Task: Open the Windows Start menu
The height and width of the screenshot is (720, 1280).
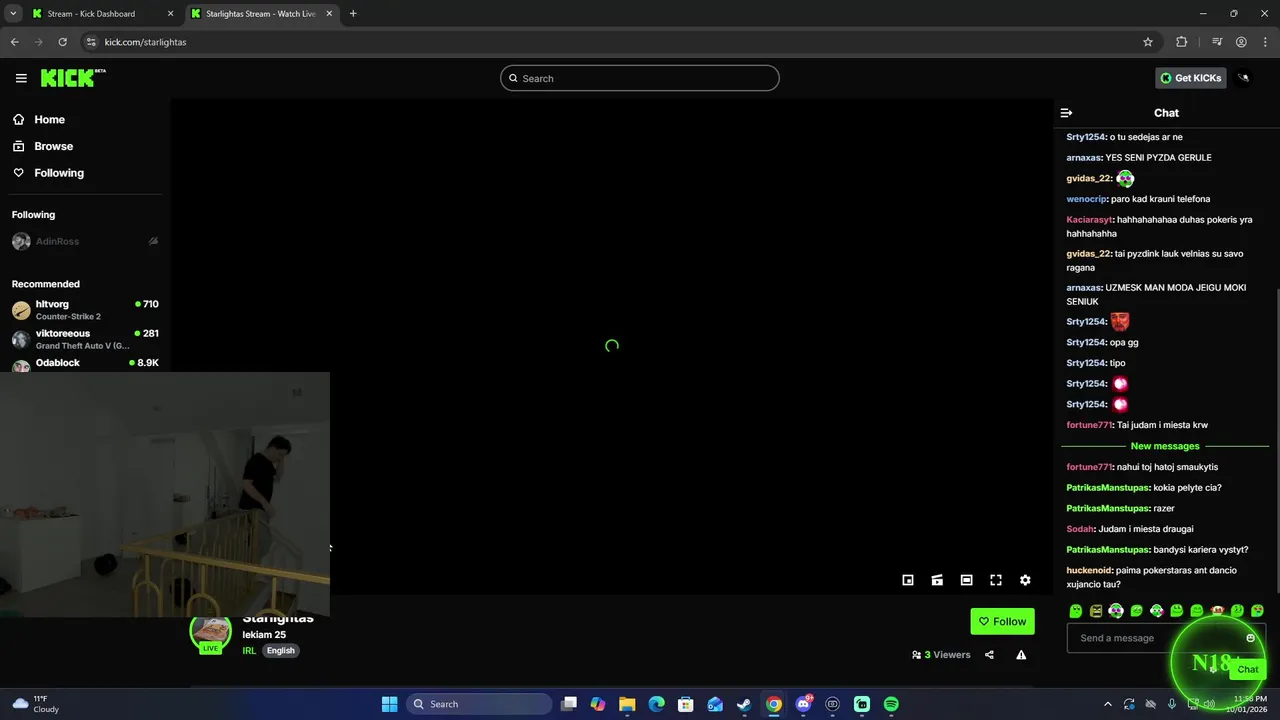Action: (390, 704)
